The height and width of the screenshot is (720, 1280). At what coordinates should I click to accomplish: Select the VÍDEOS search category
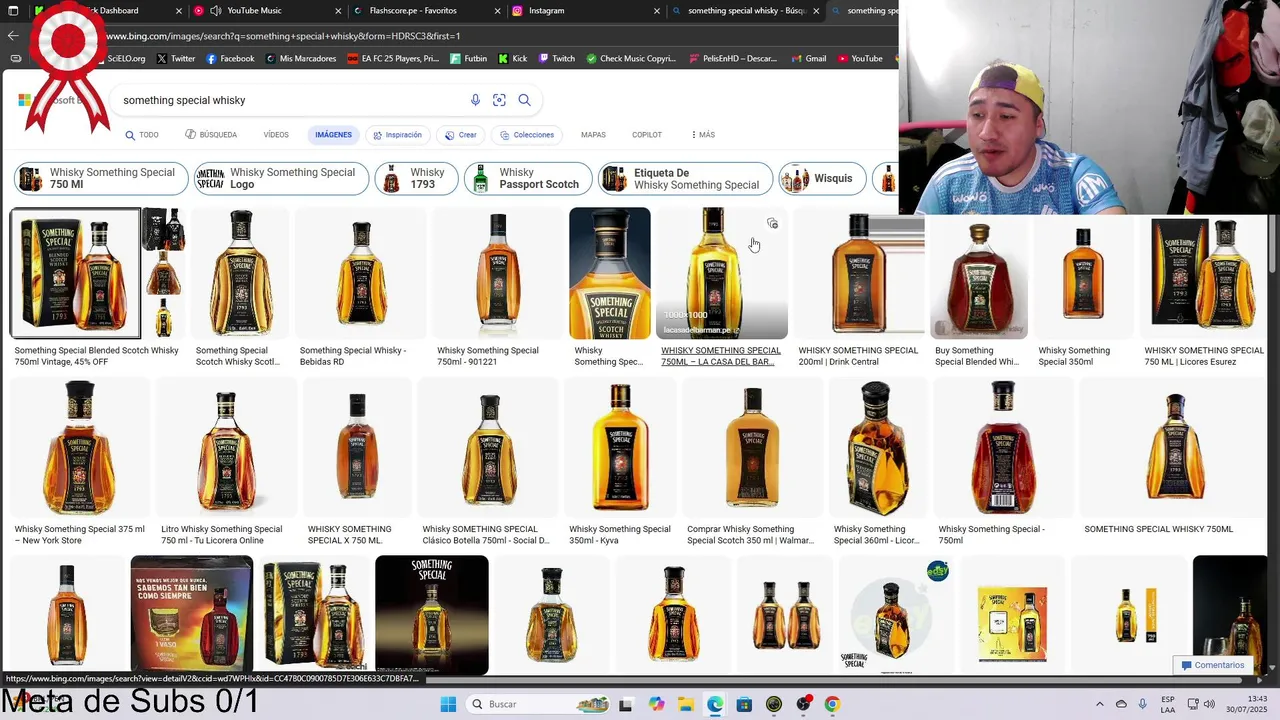tap(276, 134)
